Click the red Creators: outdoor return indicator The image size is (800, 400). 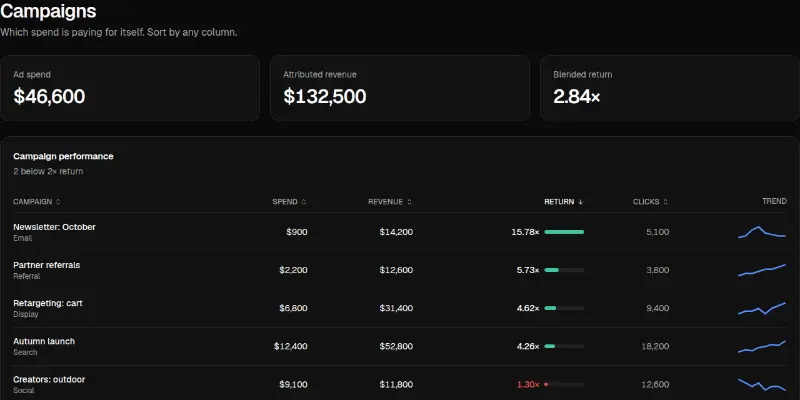point(546,384)
